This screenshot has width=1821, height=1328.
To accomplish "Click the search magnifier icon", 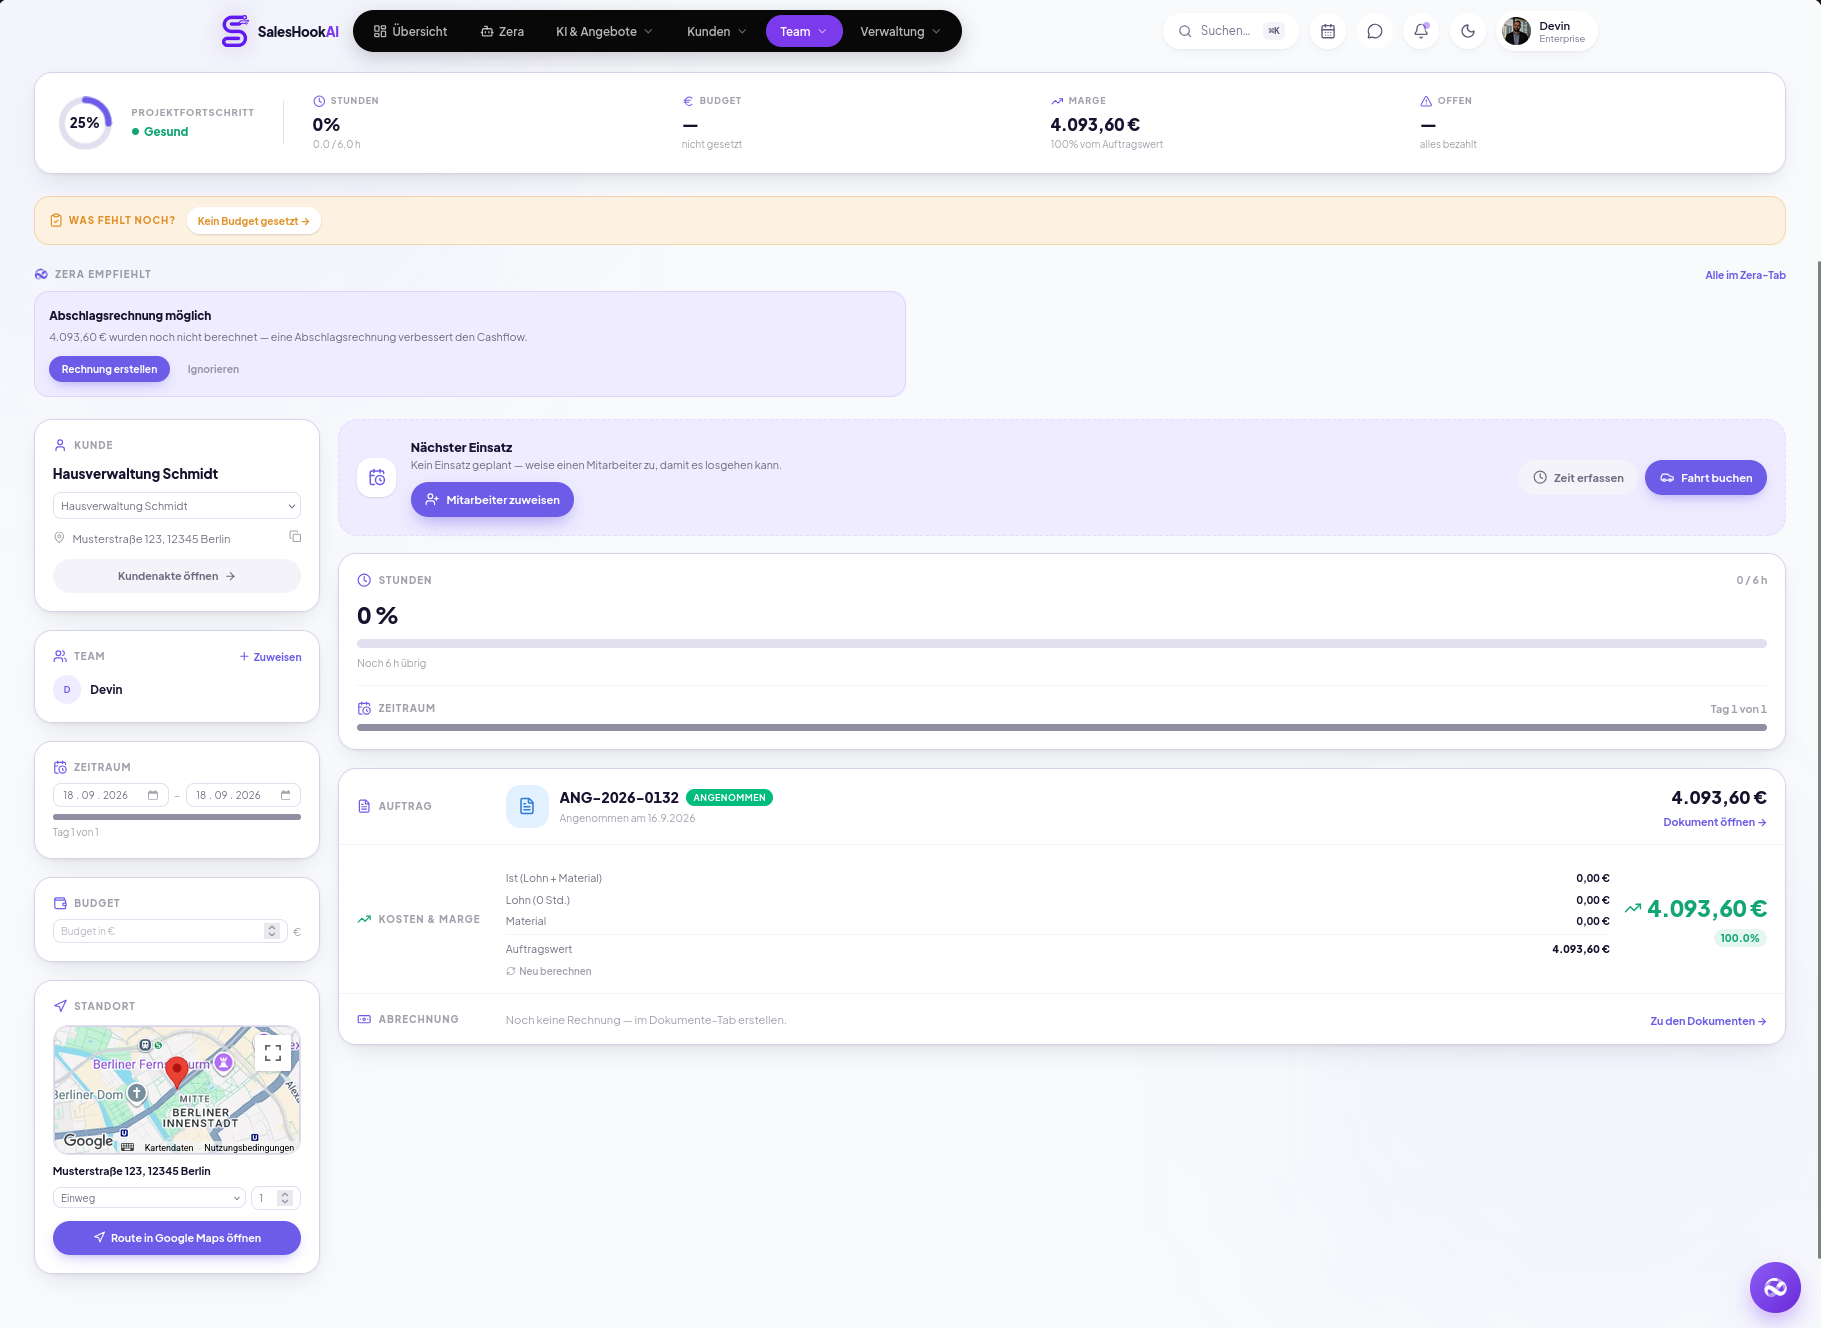I will tap(1185, 31).
